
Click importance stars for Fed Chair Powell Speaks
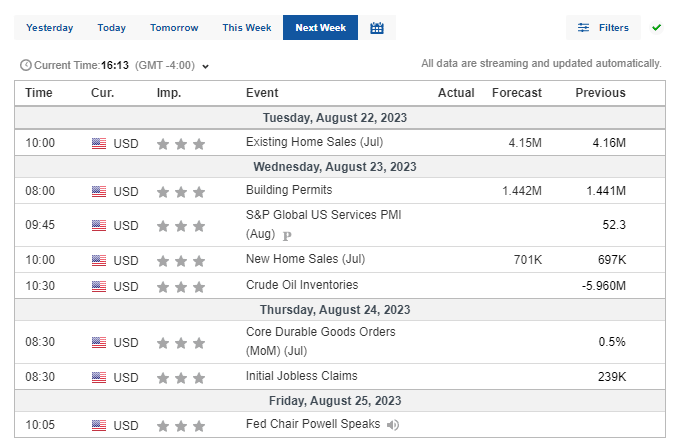[181, 426]
